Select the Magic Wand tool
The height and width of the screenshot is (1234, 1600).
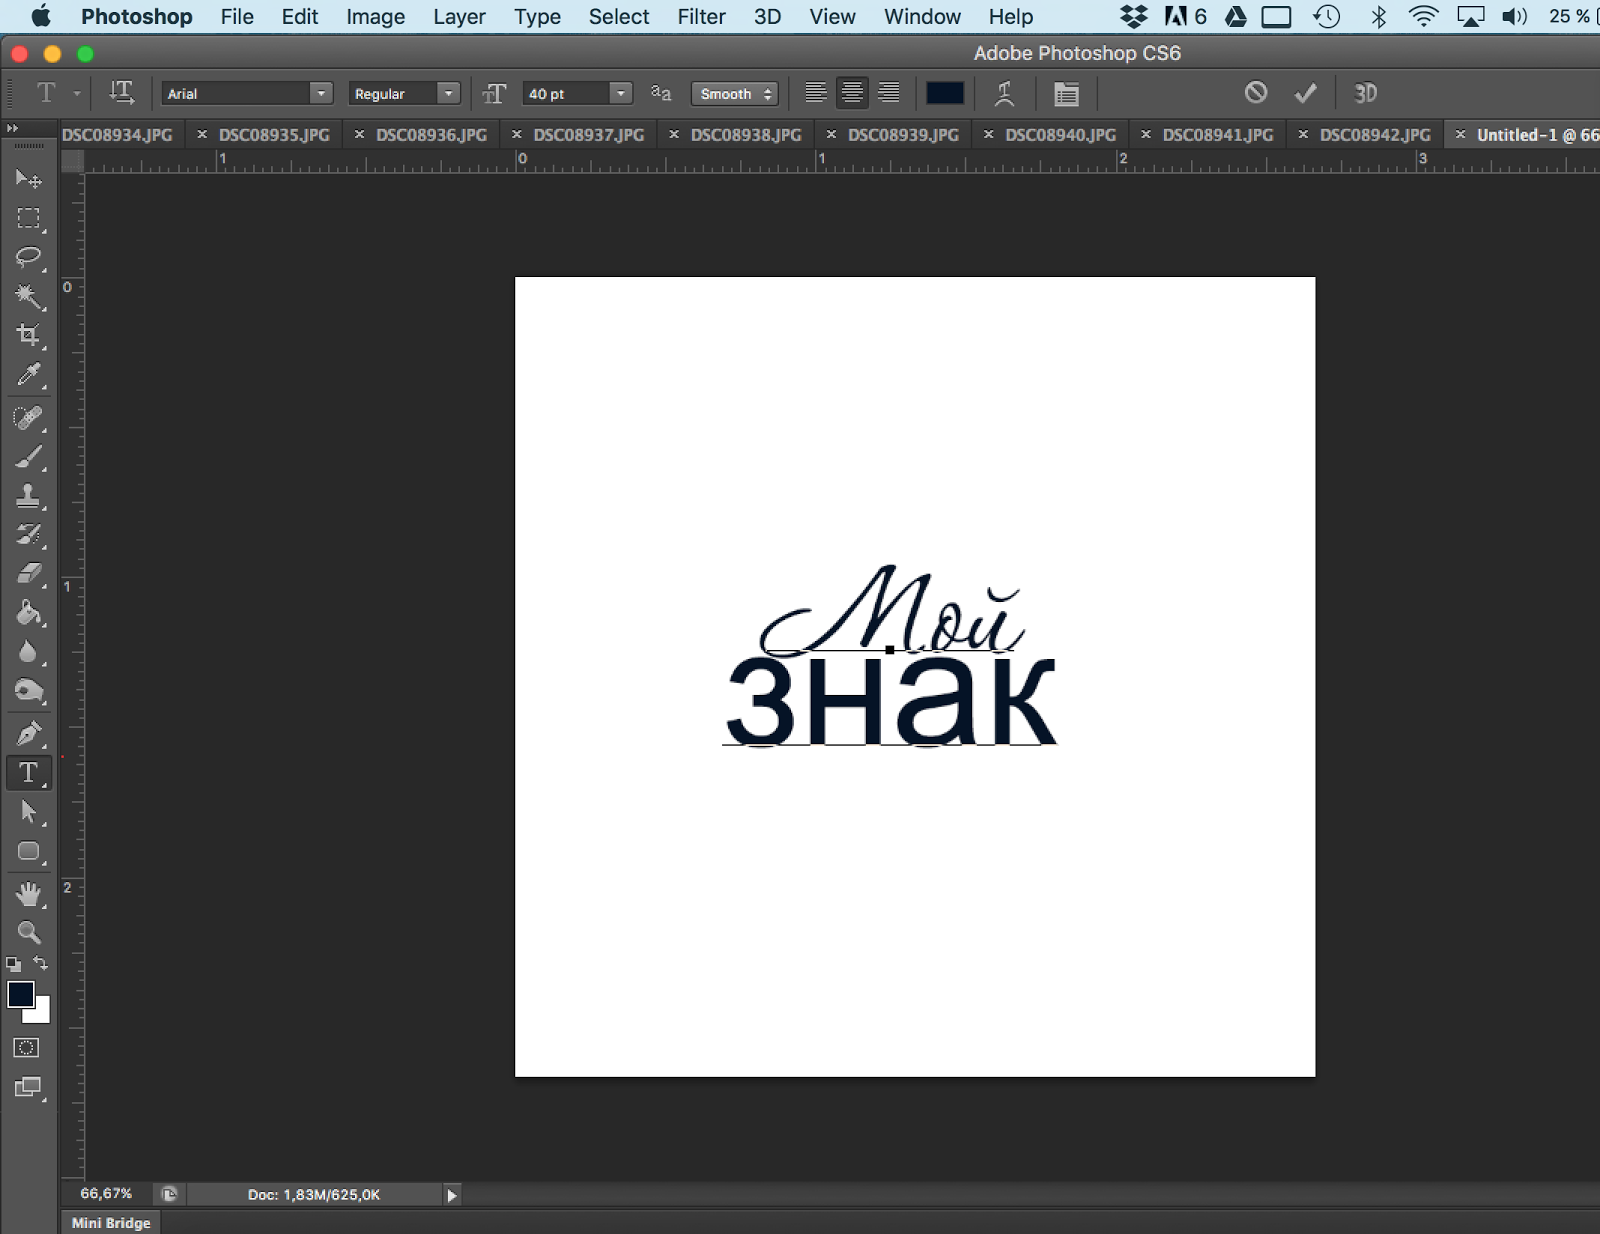click(28, 296)
